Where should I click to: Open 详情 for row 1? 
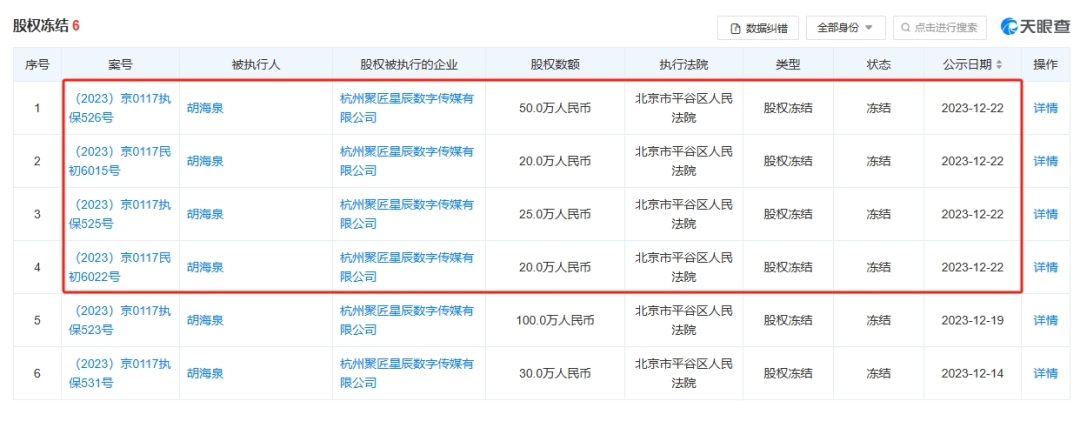coord(1046,108)
